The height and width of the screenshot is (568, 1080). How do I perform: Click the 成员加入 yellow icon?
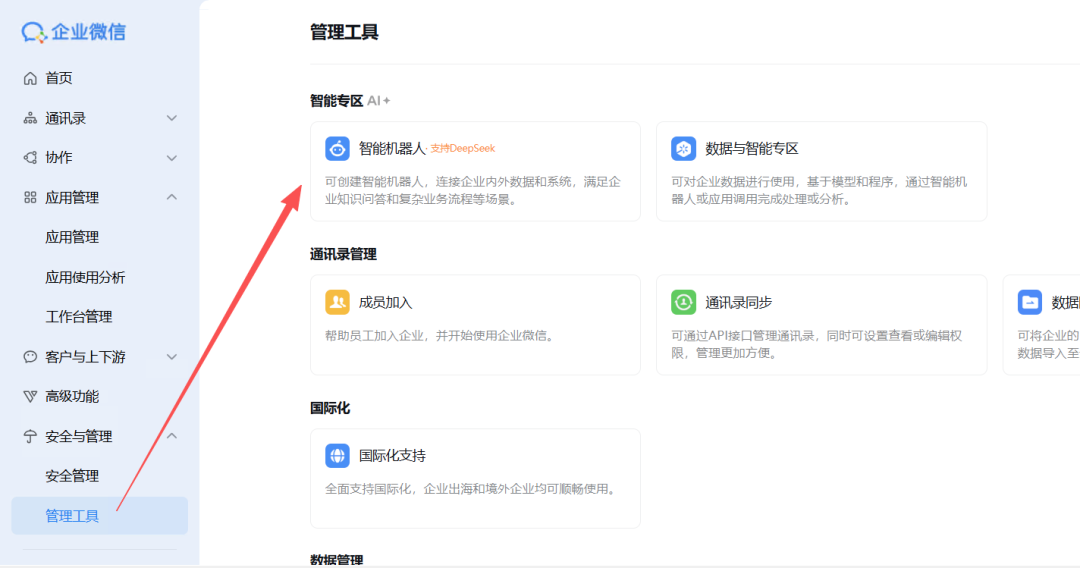coord(338,302)
